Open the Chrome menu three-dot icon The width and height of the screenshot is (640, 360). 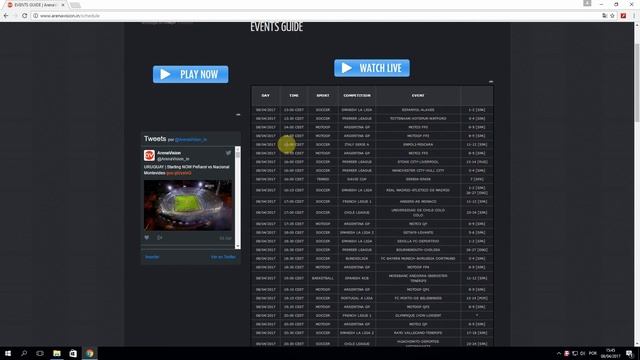click(633, 16)
